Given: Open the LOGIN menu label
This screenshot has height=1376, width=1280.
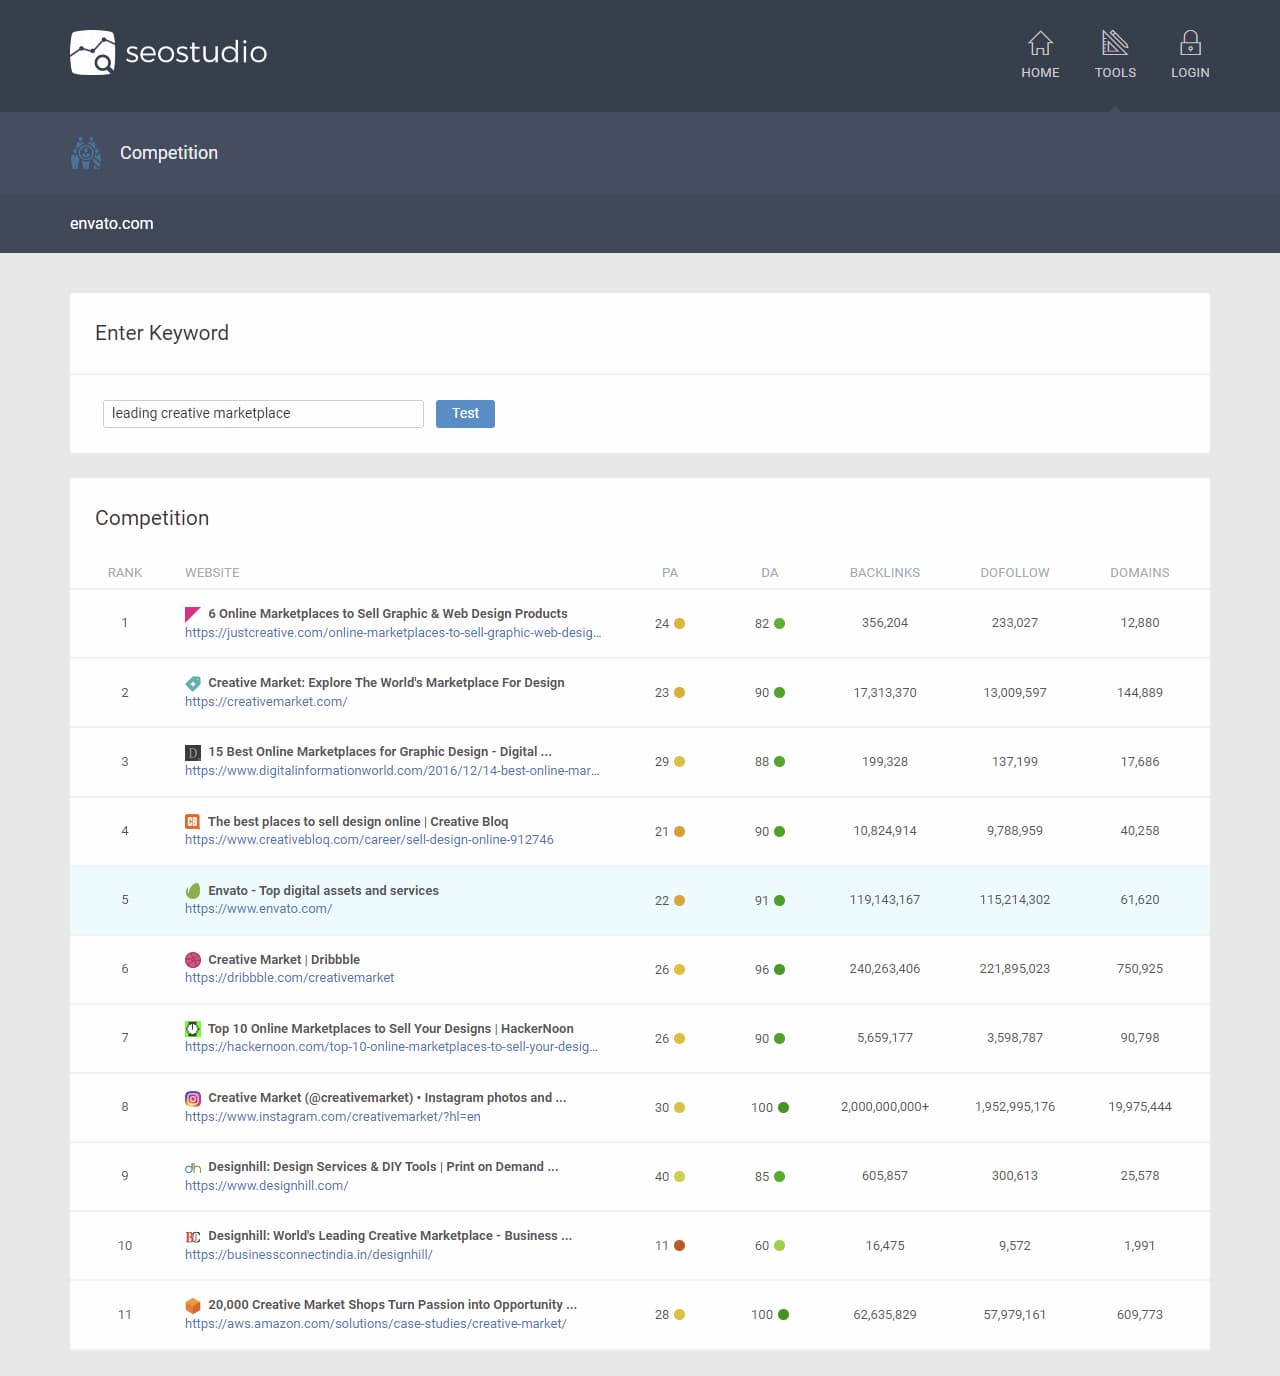Looking at the screenshot, I should [1190, 73].
